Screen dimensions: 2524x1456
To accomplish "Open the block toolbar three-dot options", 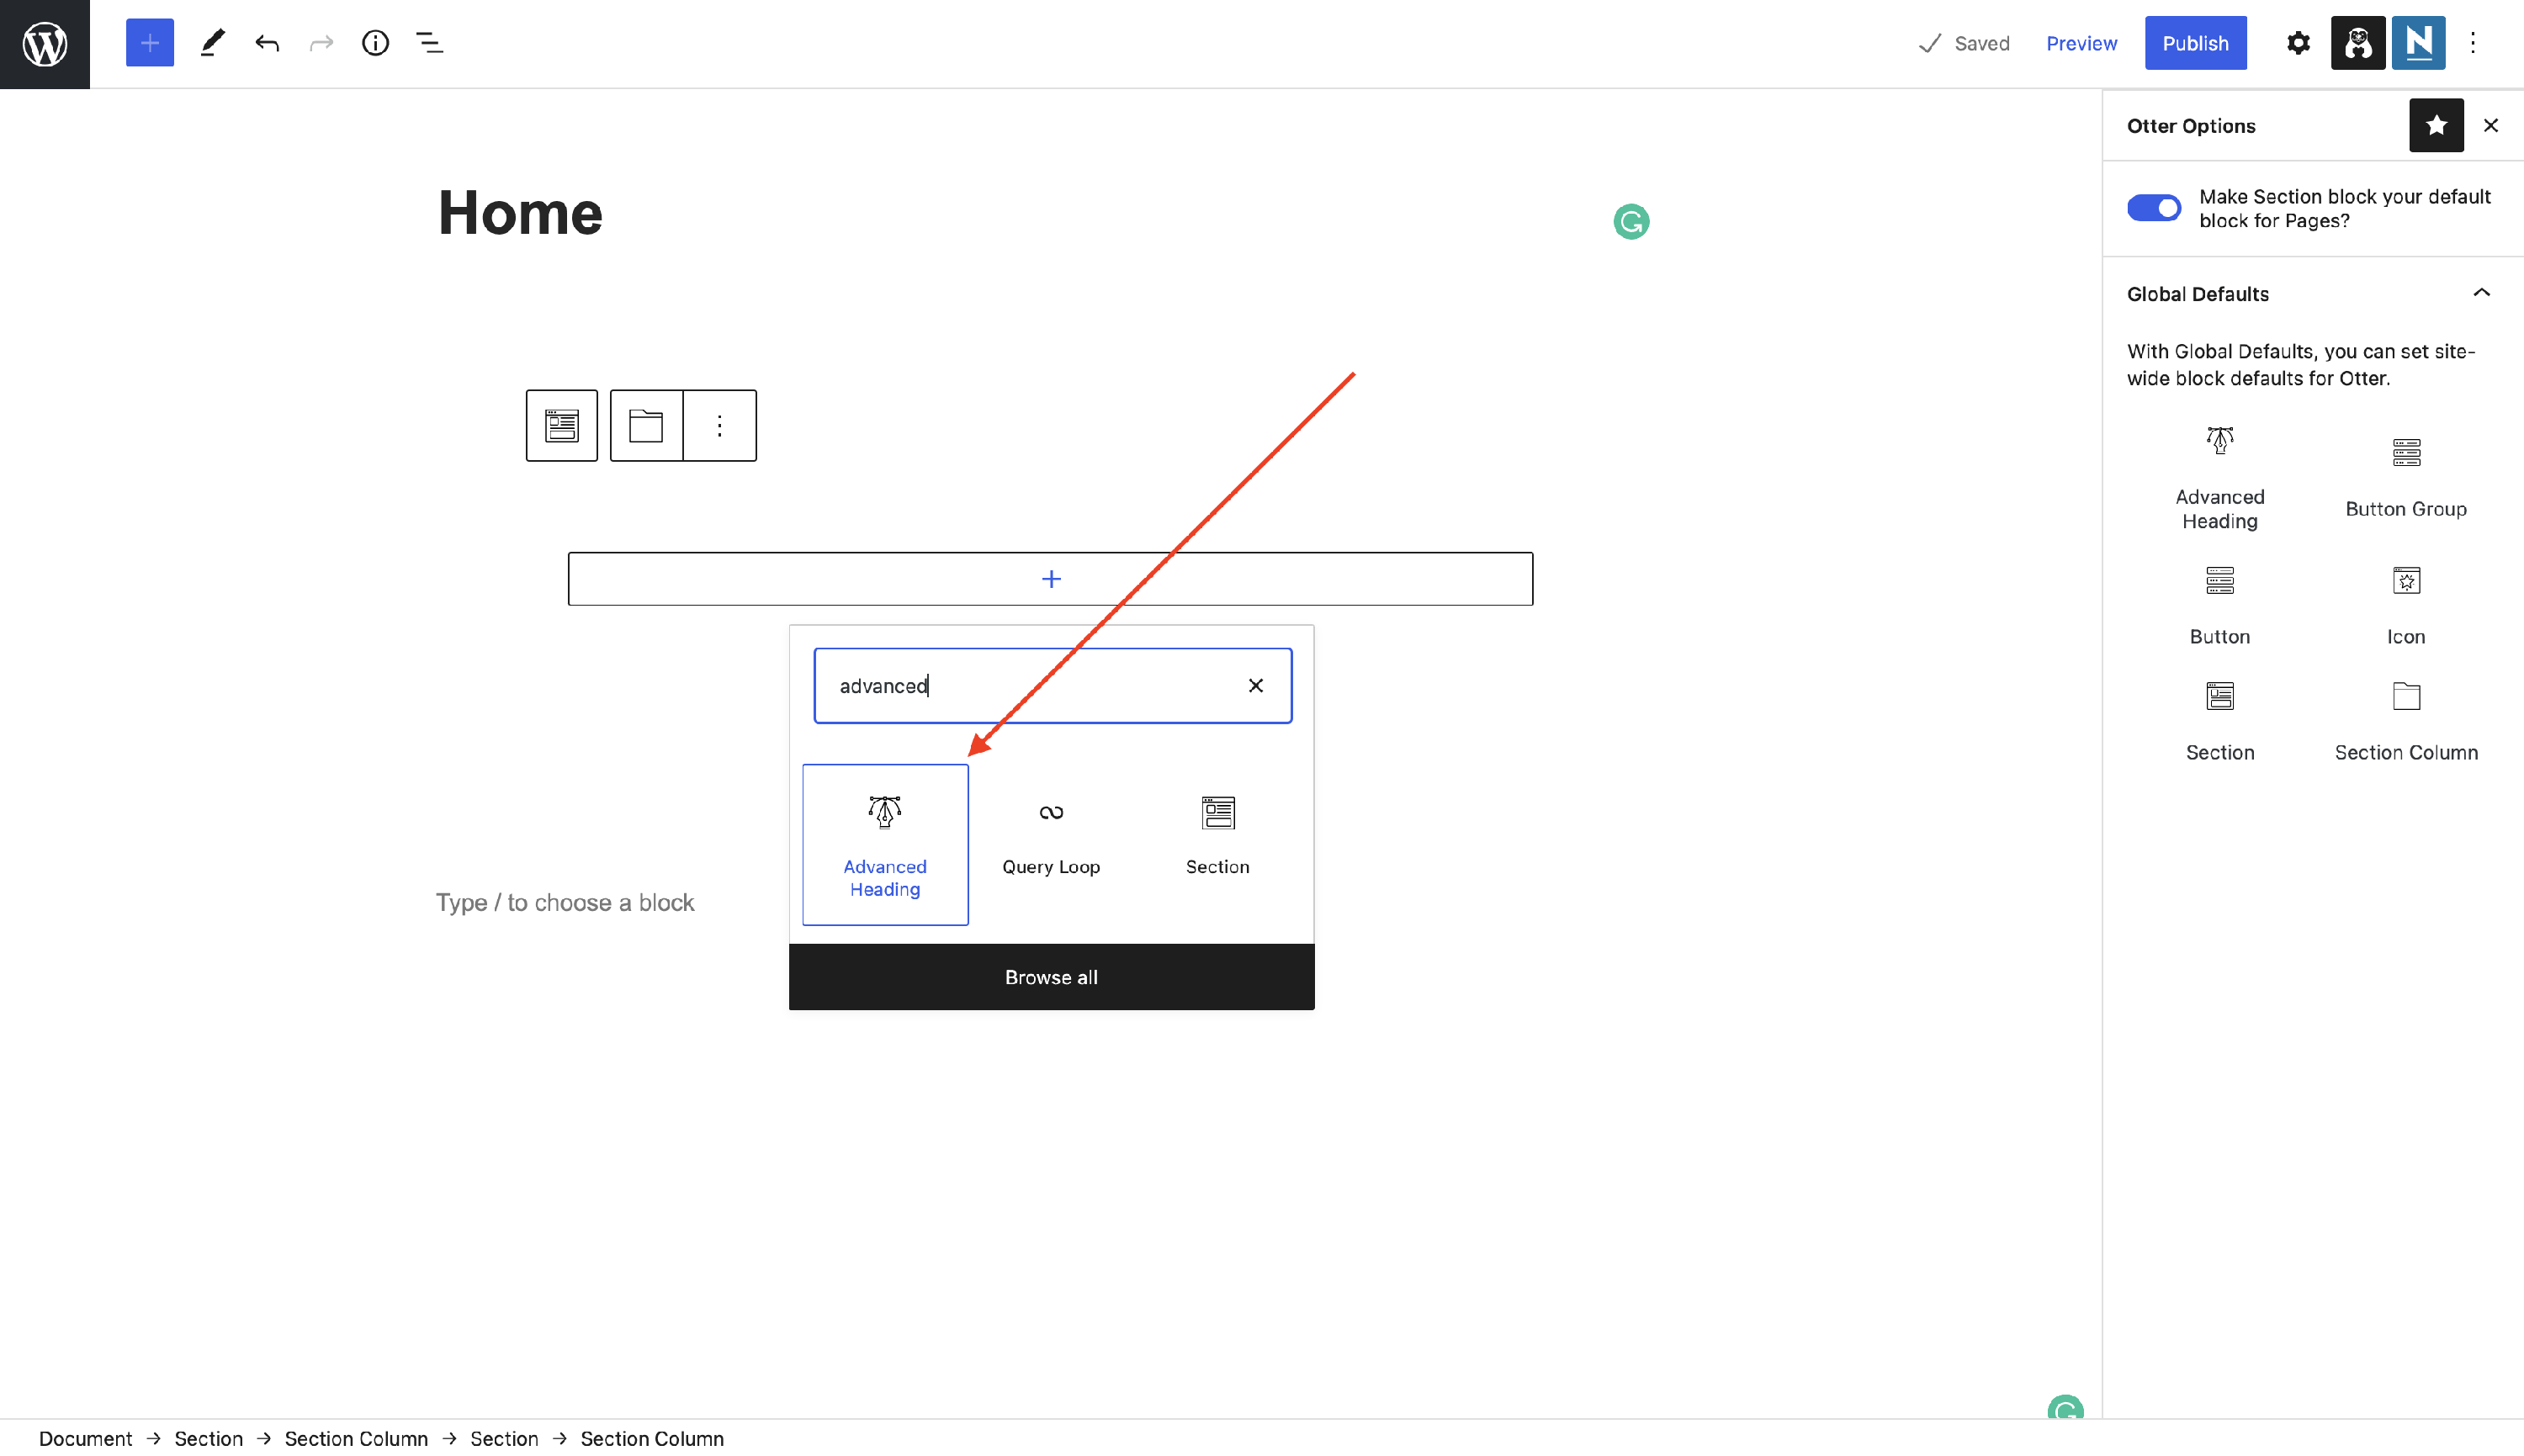I will [x=719, y=426].
